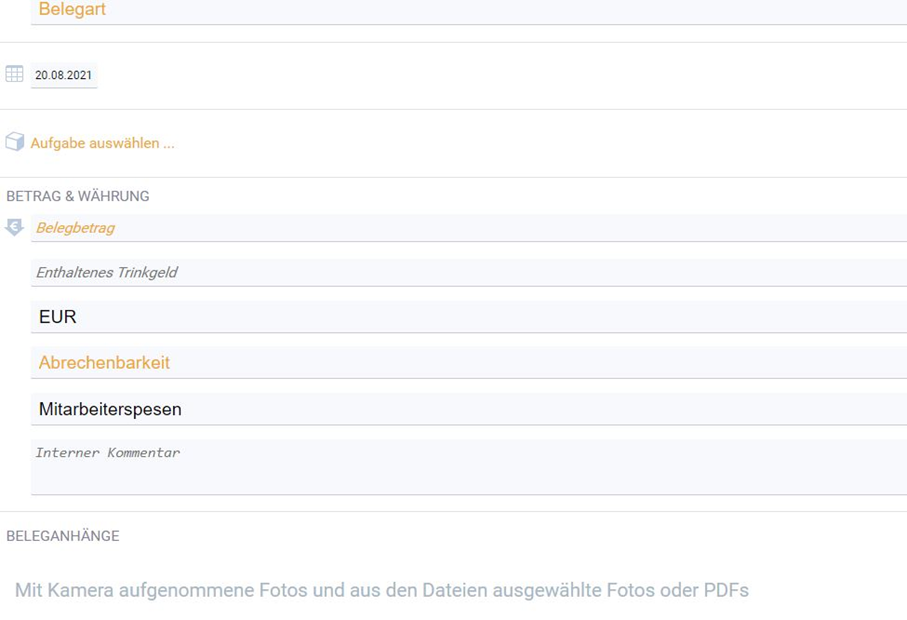
Task: Focus the Belegbetrag amount field
Action: point(469,228)
